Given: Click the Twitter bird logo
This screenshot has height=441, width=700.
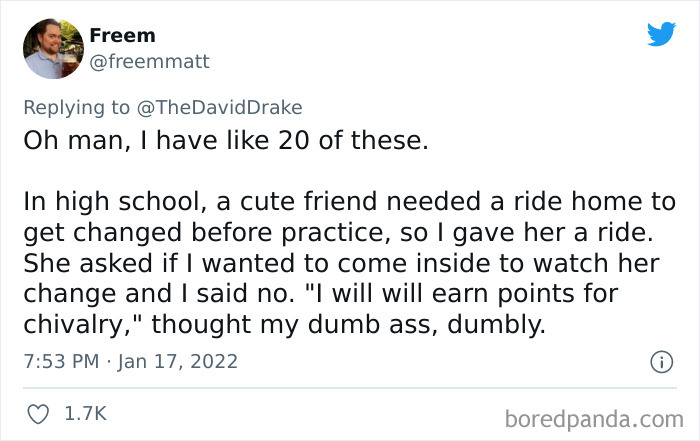Looking at the screenshot, I should [x=661, y=35].
